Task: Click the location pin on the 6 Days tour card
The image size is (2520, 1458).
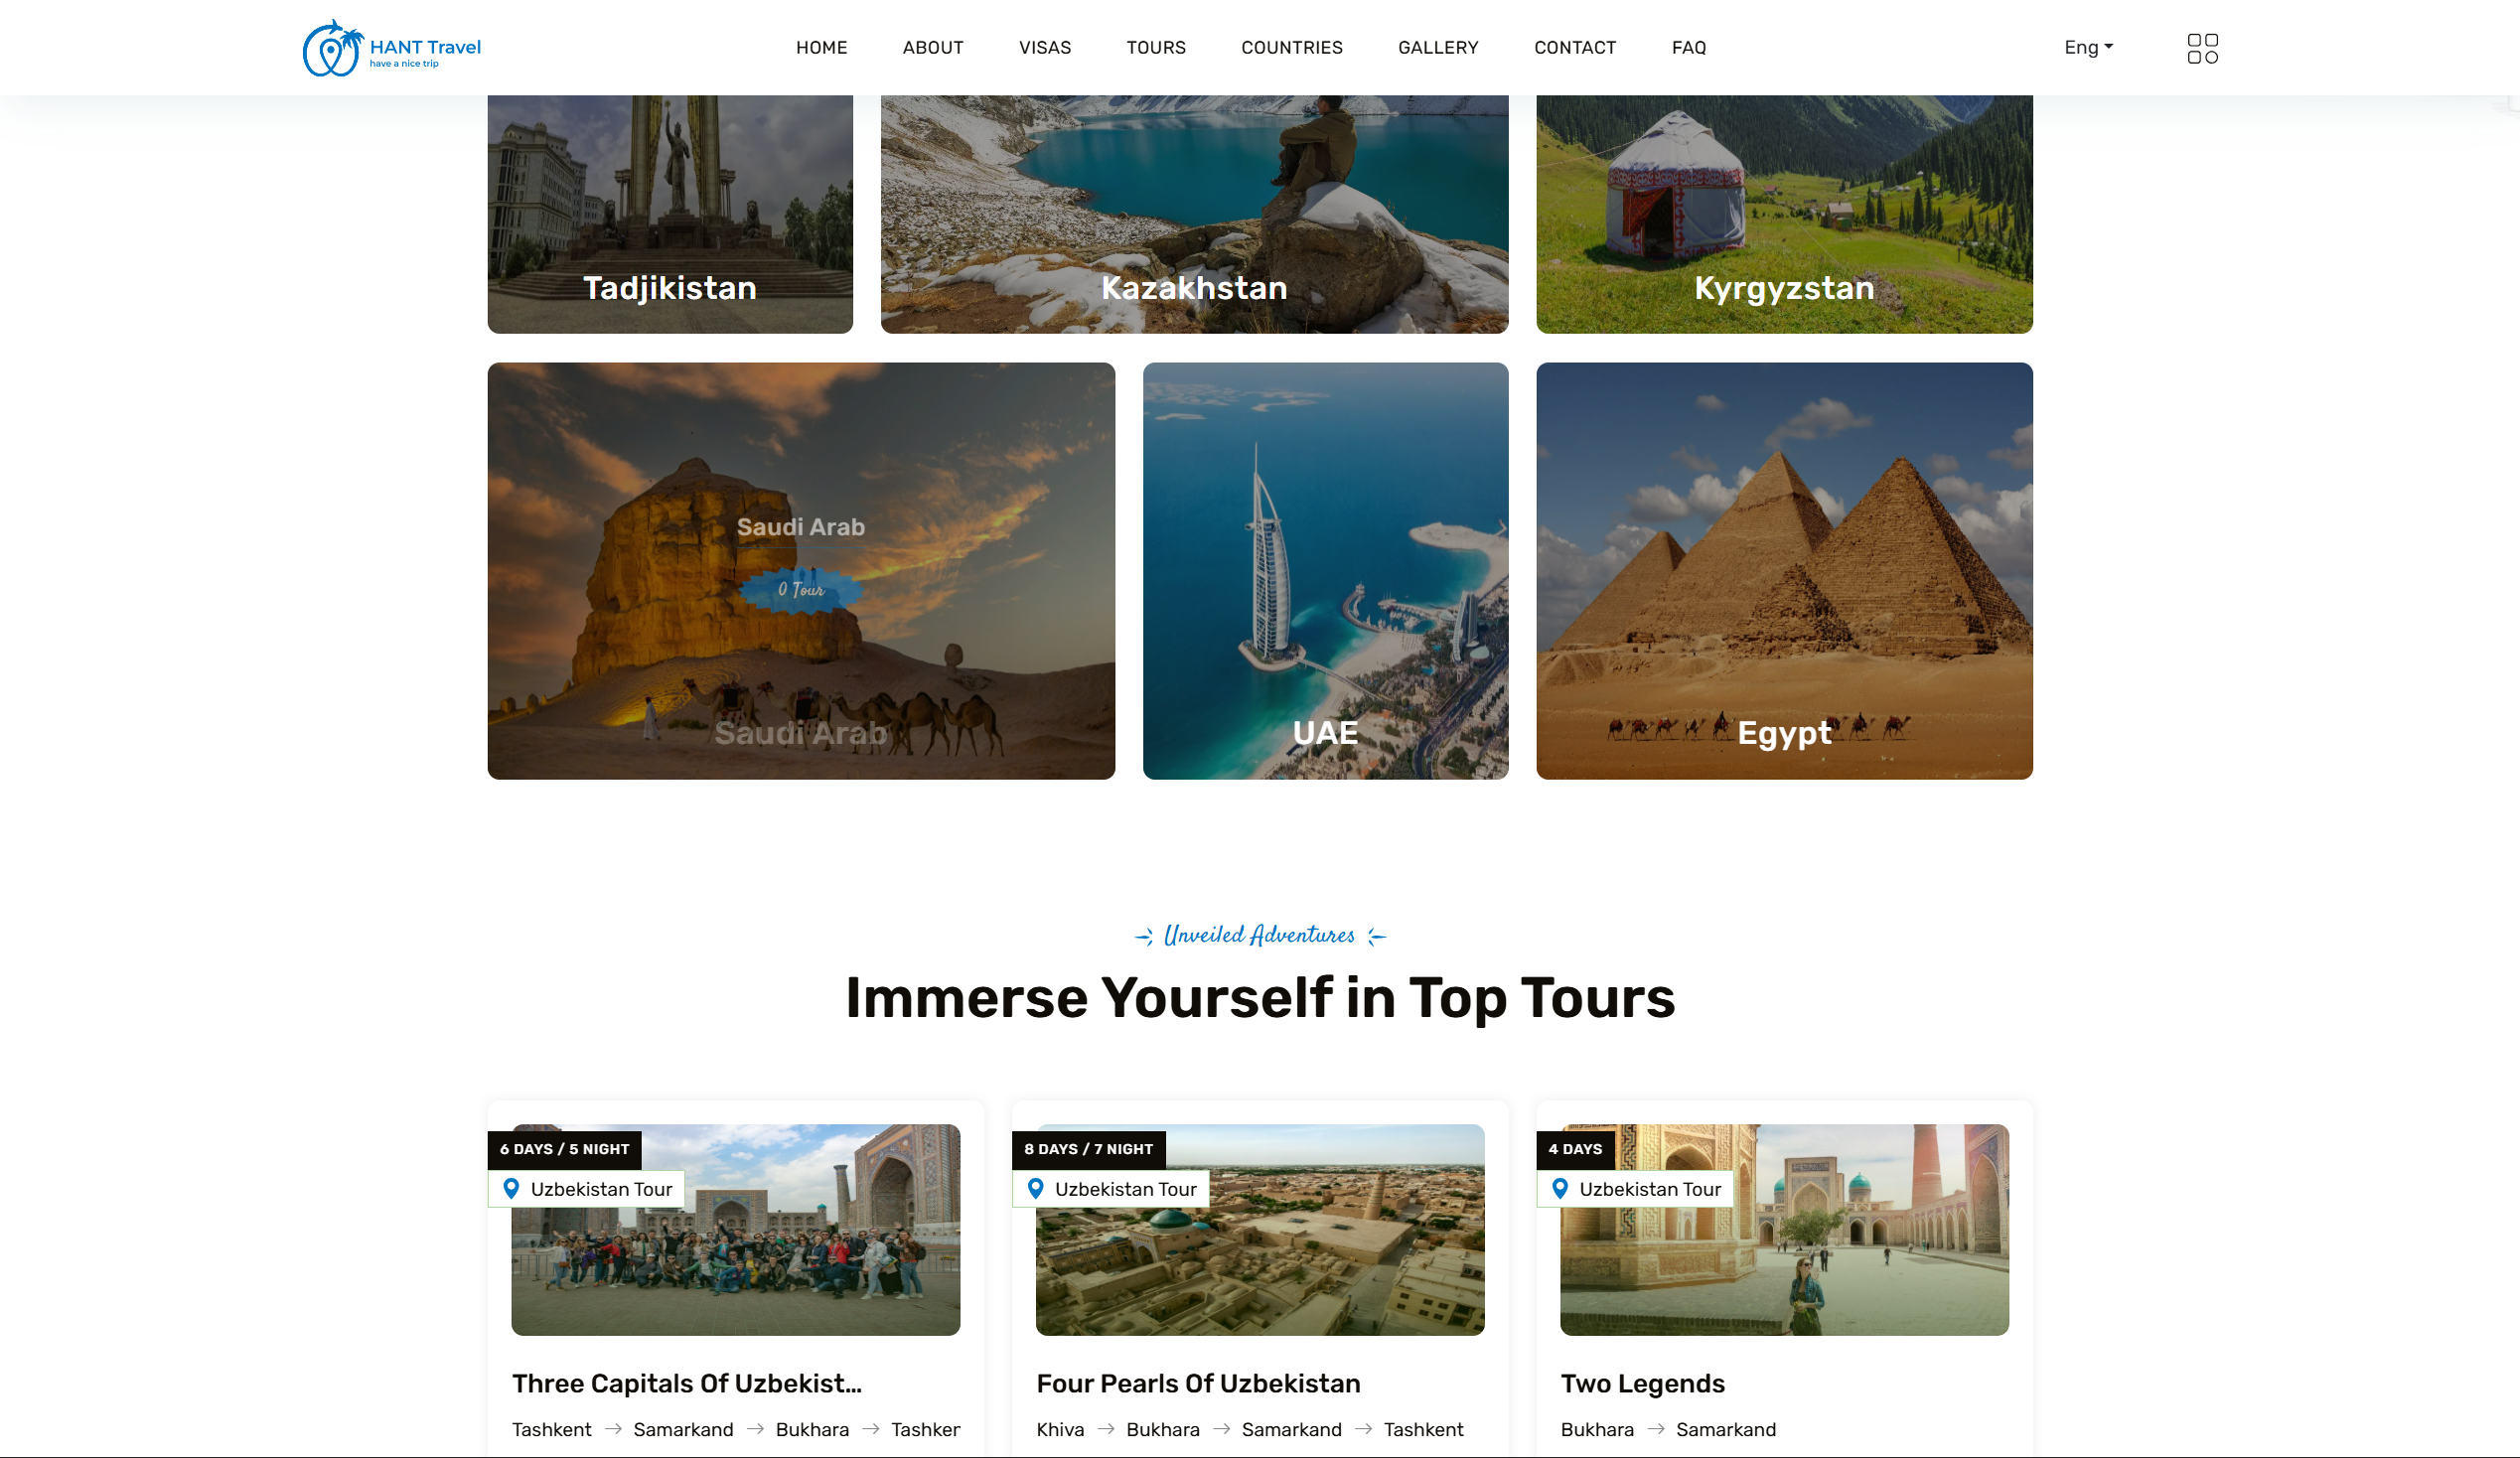Action: click(x=511, y=1189)
